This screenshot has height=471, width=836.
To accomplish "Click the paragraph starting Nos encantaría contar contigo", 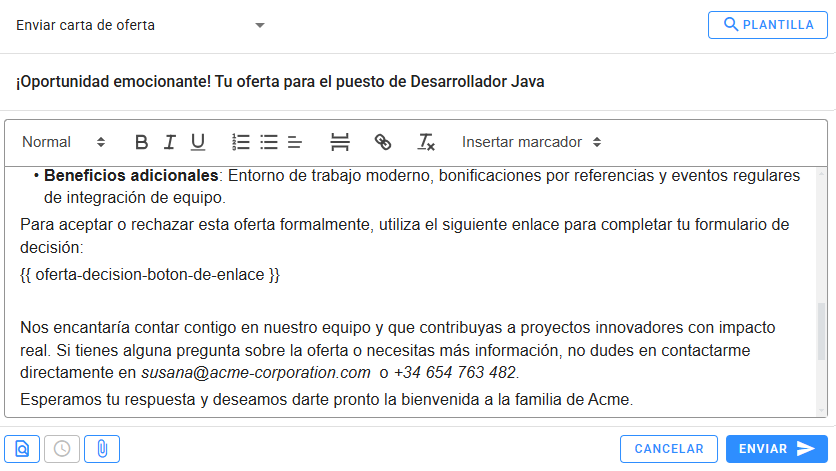I will 398,350.
